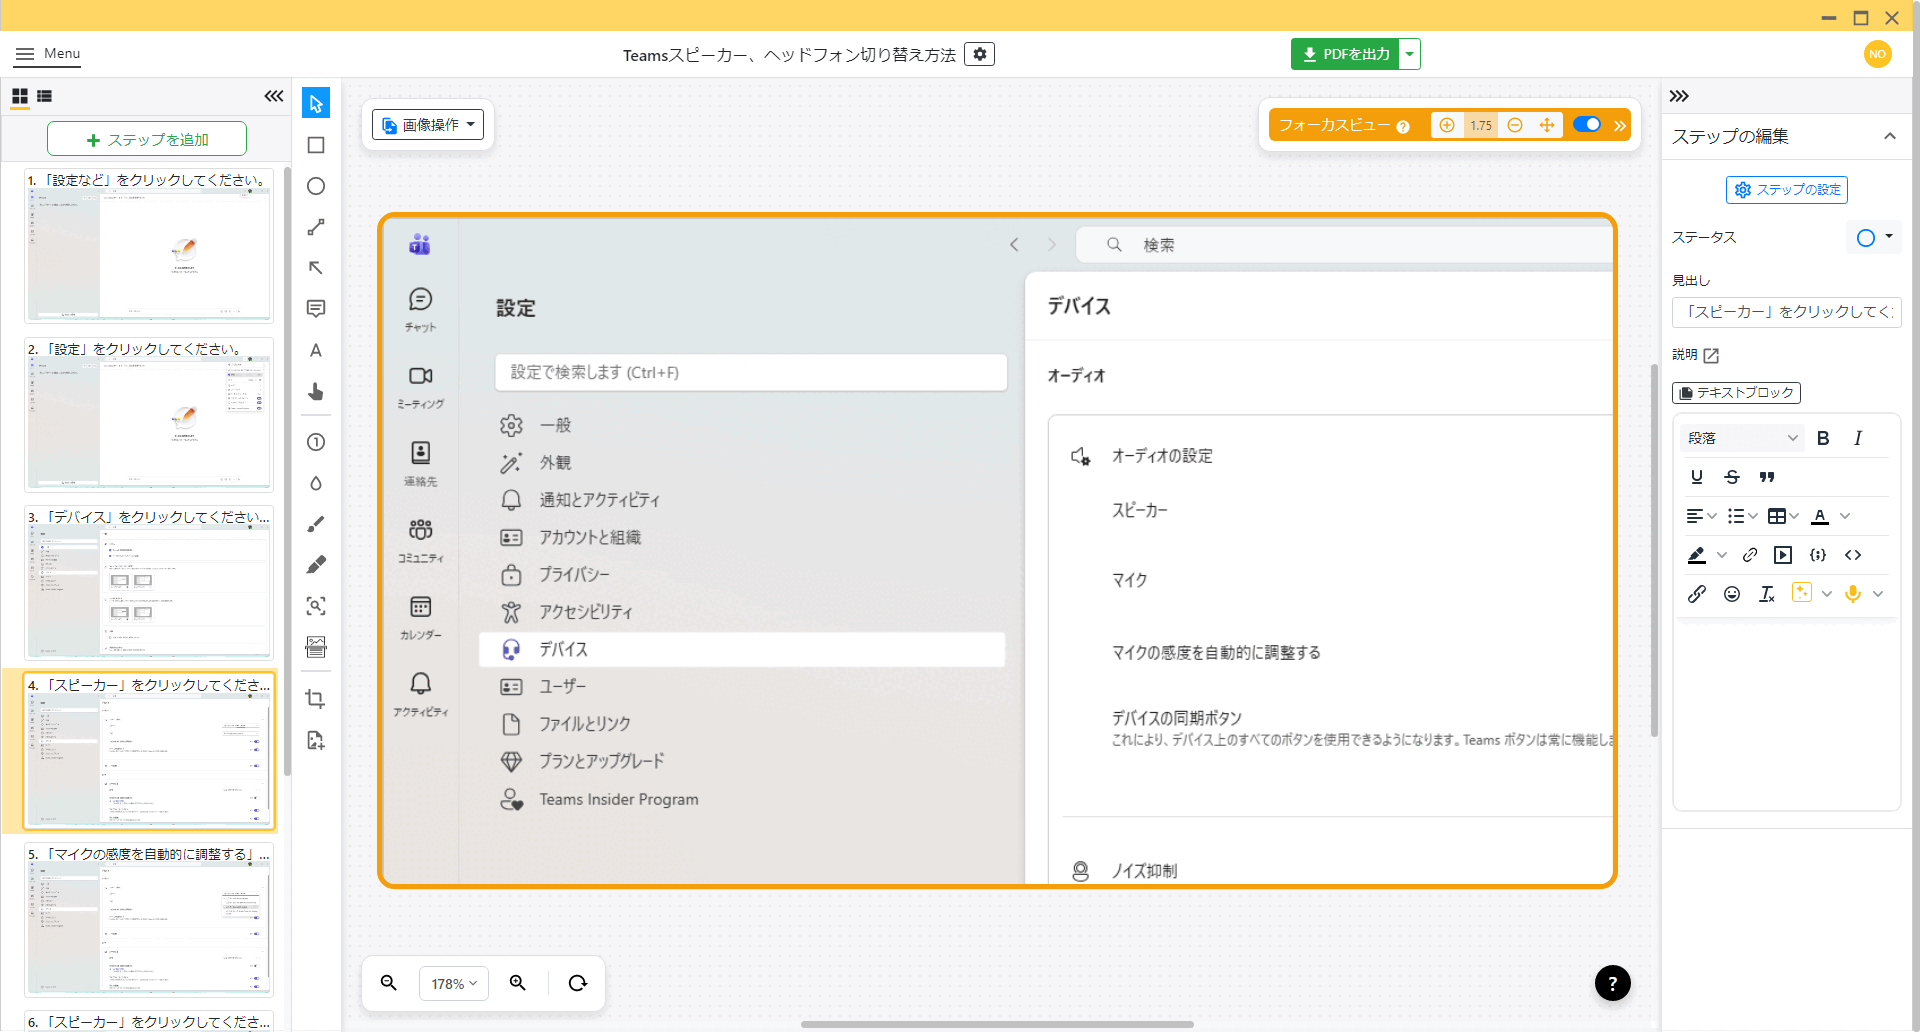Pick the numbered step marker tool
Screen dimensions: 1920x1032
point(316,442)
